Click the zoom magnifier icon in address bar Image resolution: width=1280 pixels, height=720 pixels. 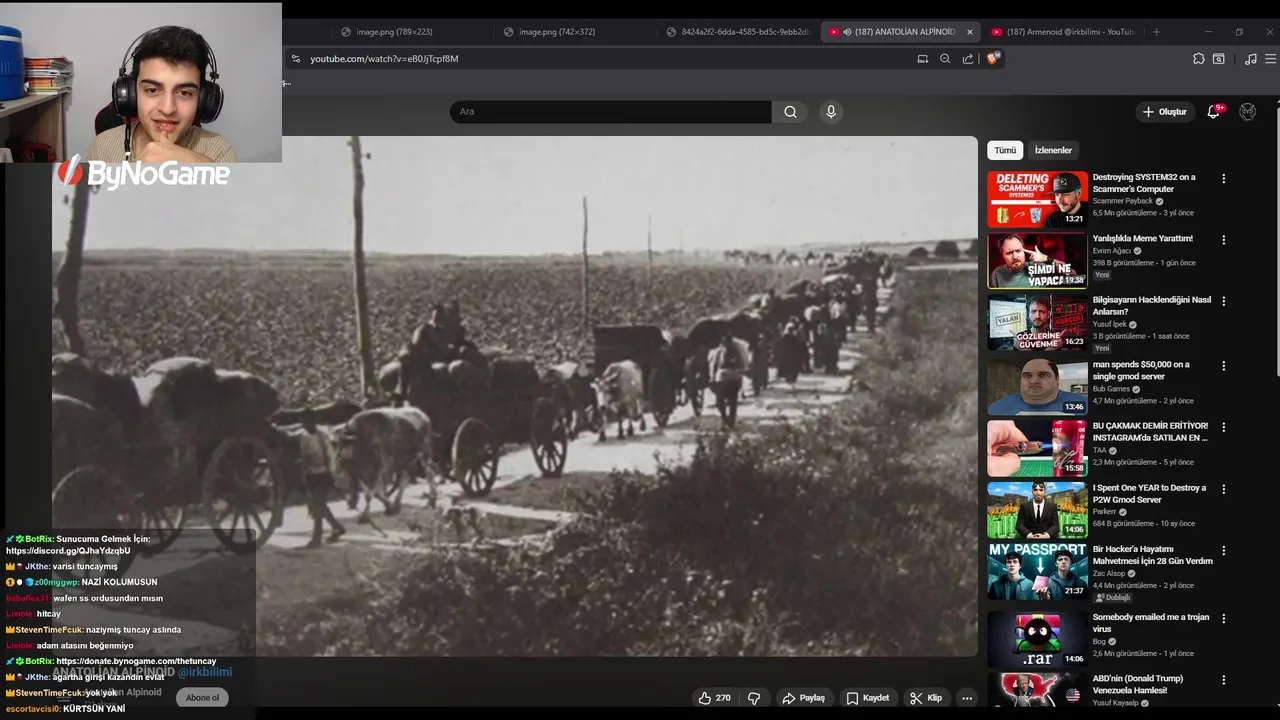click(945, 59)
